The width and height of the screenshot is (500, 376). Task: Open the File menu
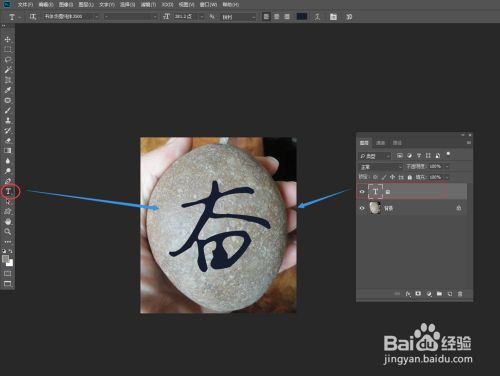[x=25, y=5]
